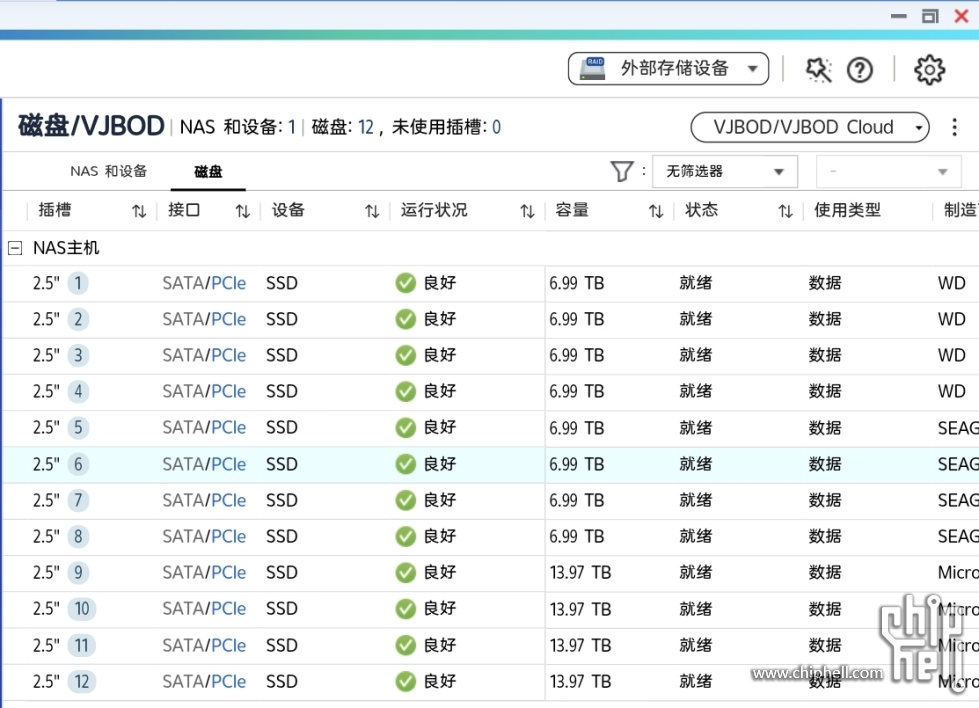Sort by the 接口 column arrows
The width and height of the screenshot is (979, 708).
(243, 212)
